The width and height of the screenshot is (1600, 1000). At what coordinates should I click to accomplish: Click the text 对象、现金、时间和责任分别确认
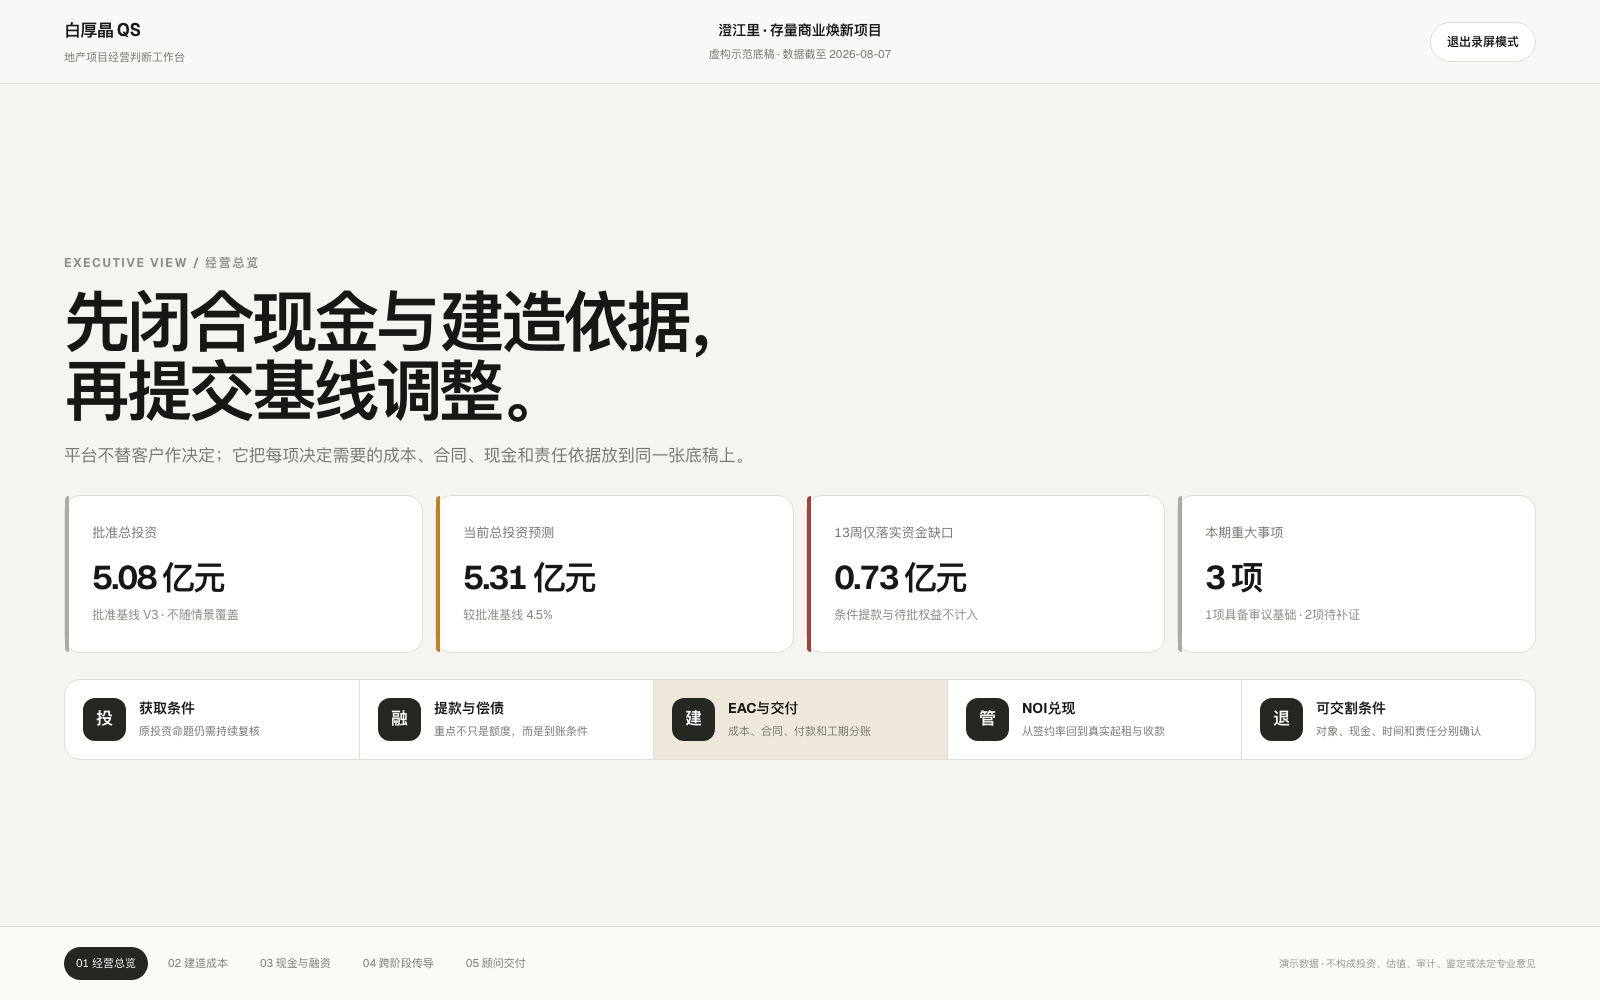(1398, 731)
